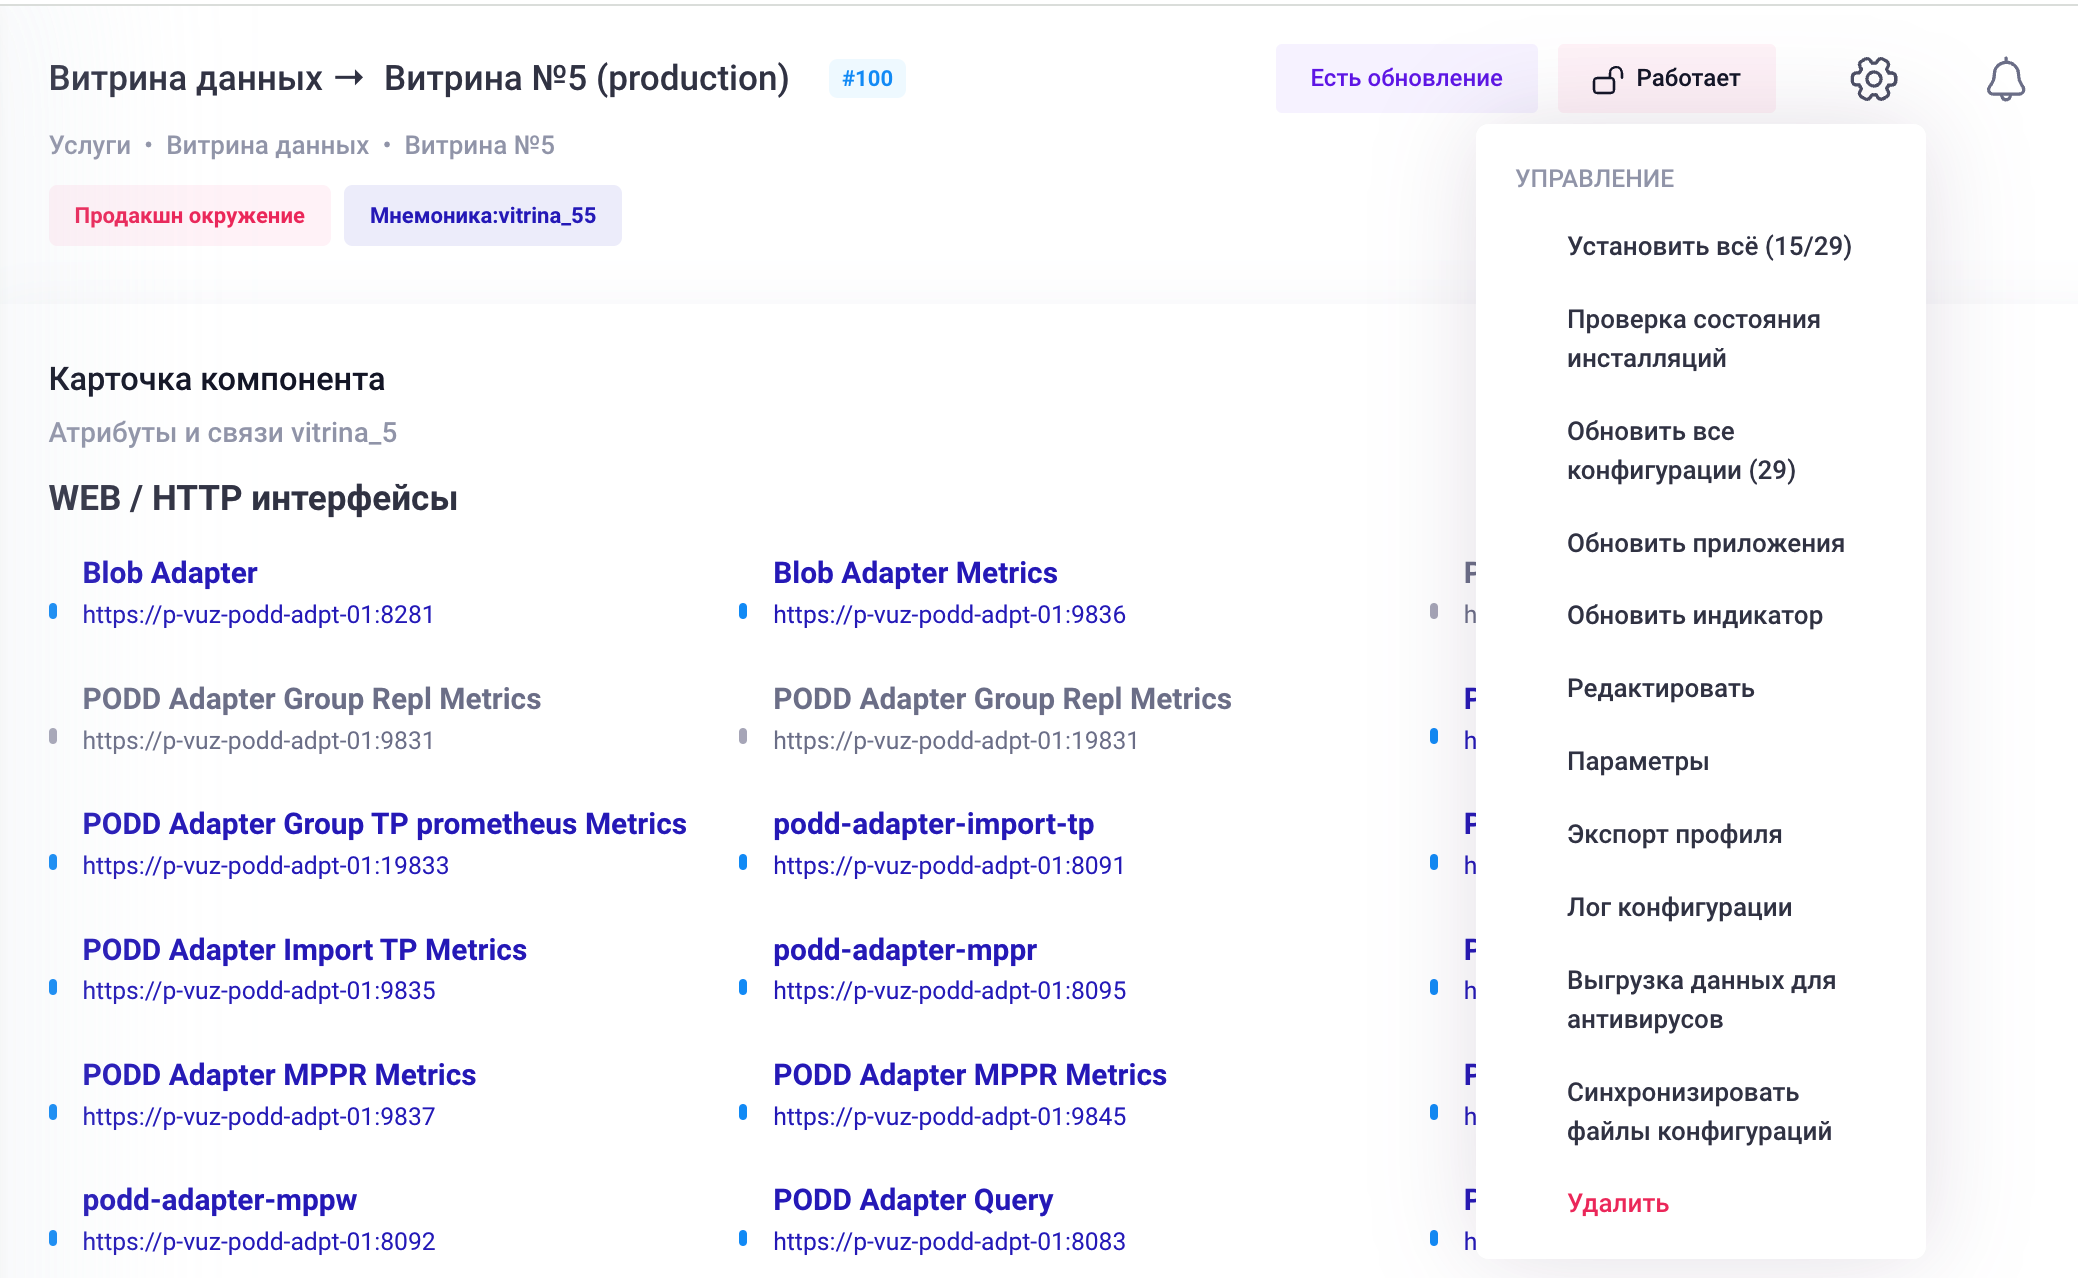Toggle the indicator next to PODD Adapter Import TP Metrics
This screenshot has height=1278, width=2078.
(x=55, y=990)
